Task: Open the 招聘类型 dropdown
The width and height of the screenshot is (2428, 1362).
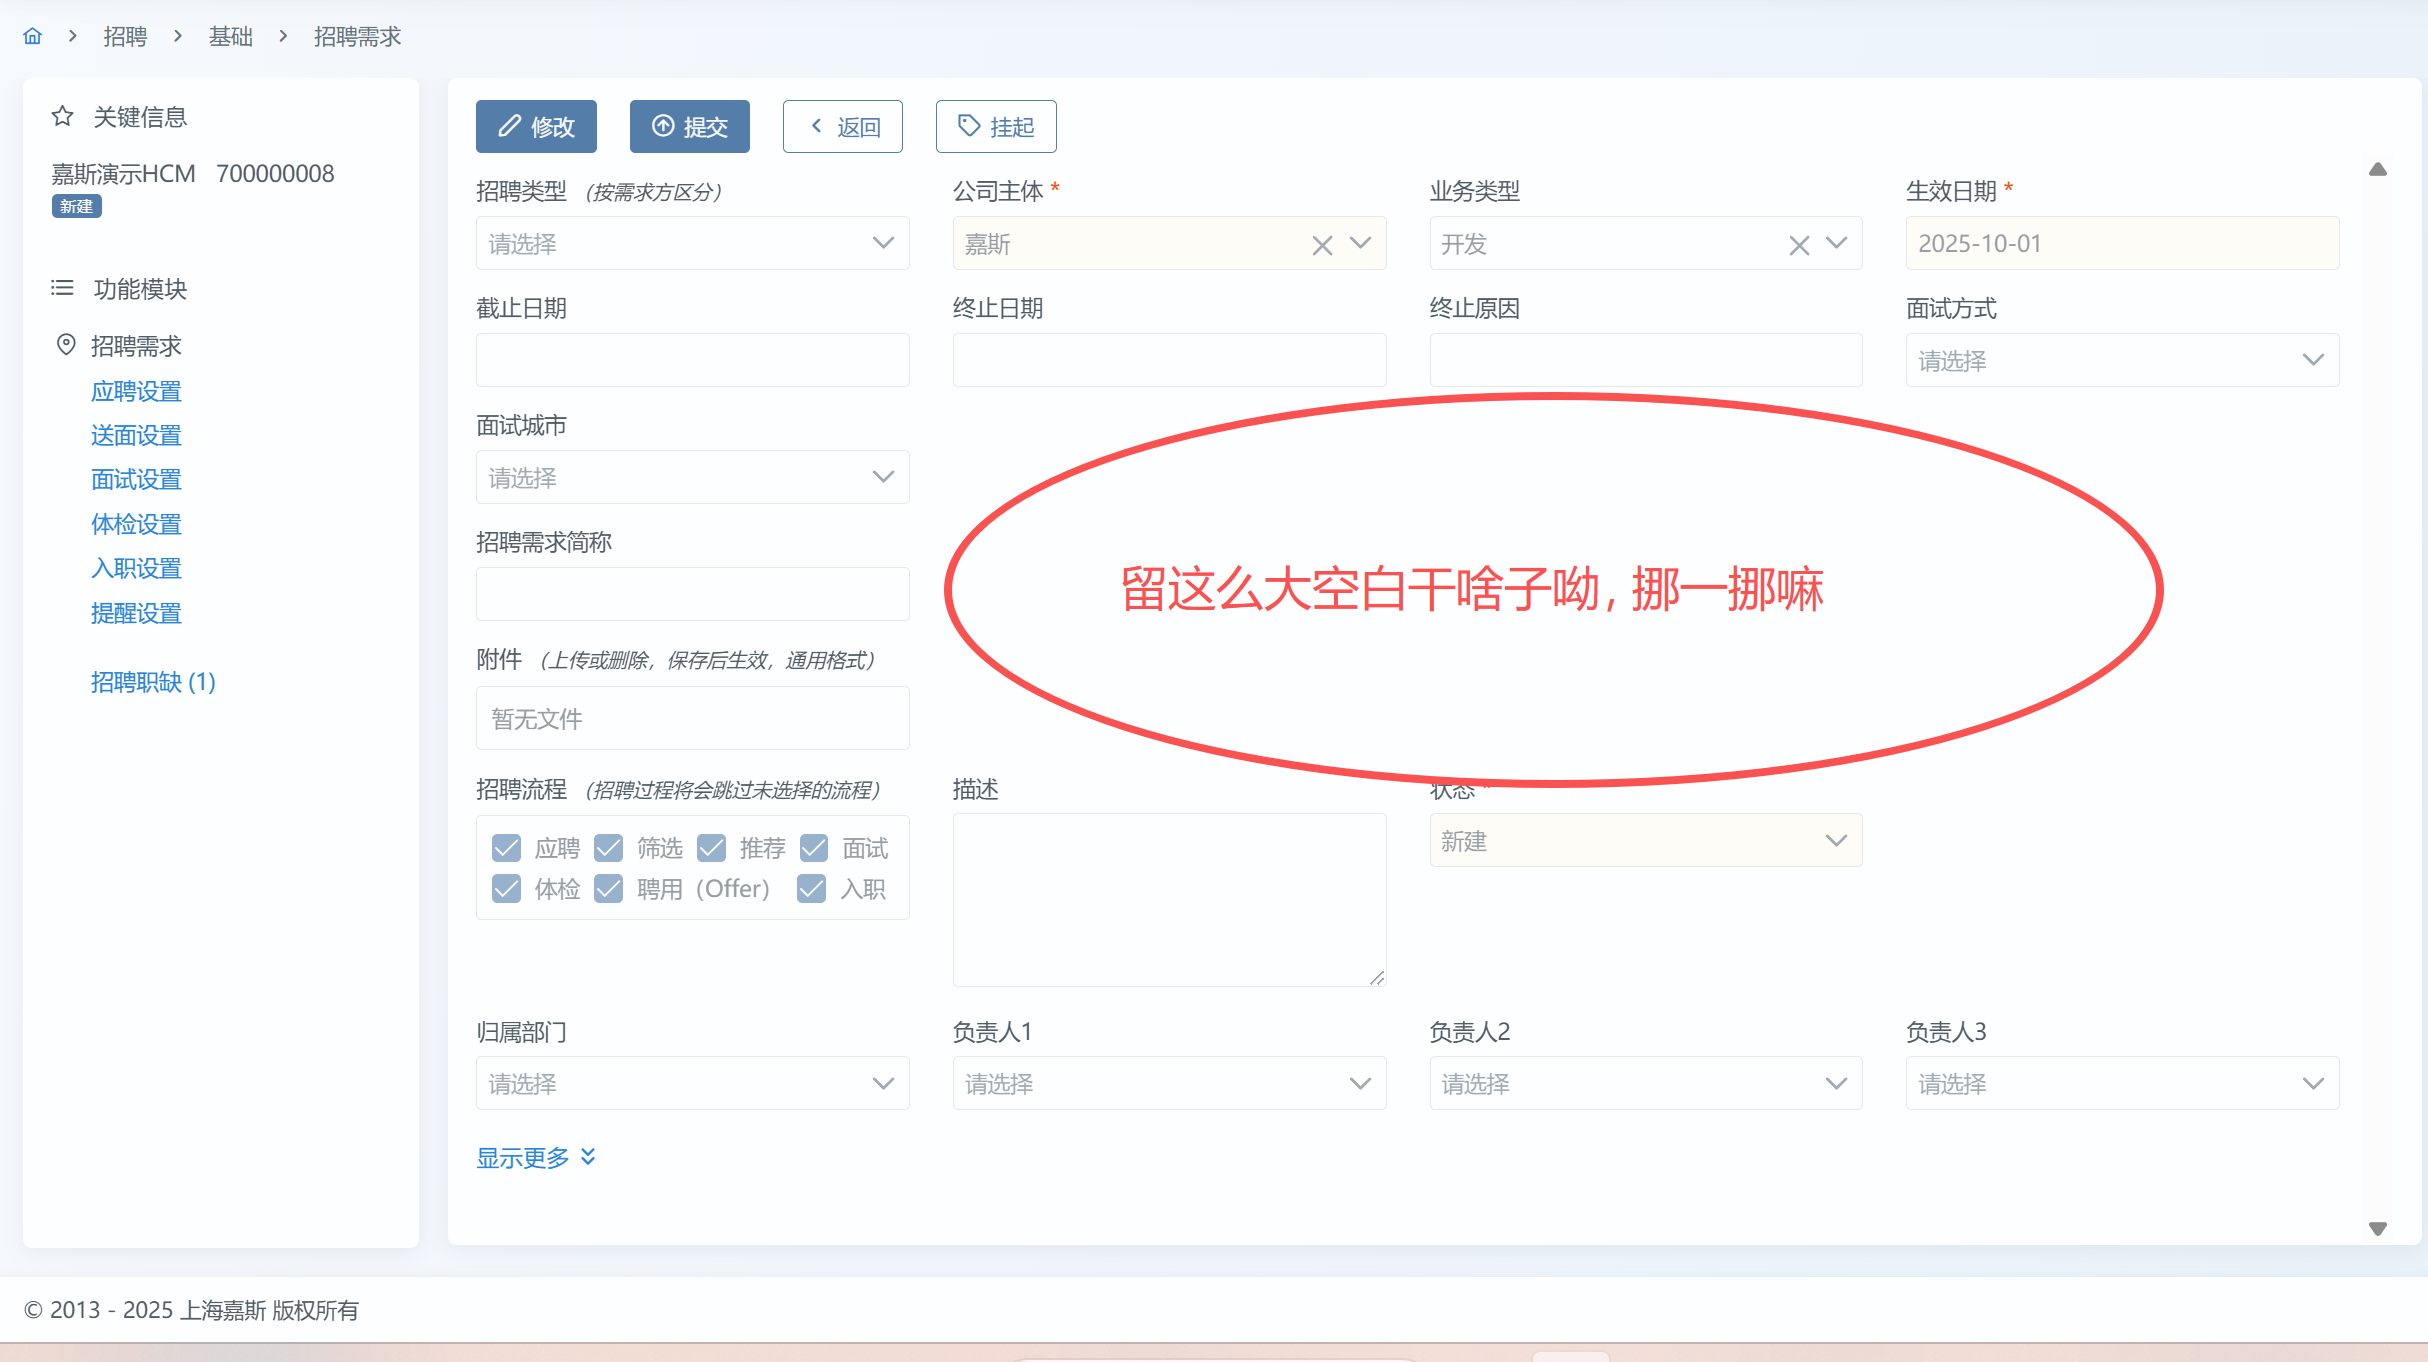Action: point(692,244)
